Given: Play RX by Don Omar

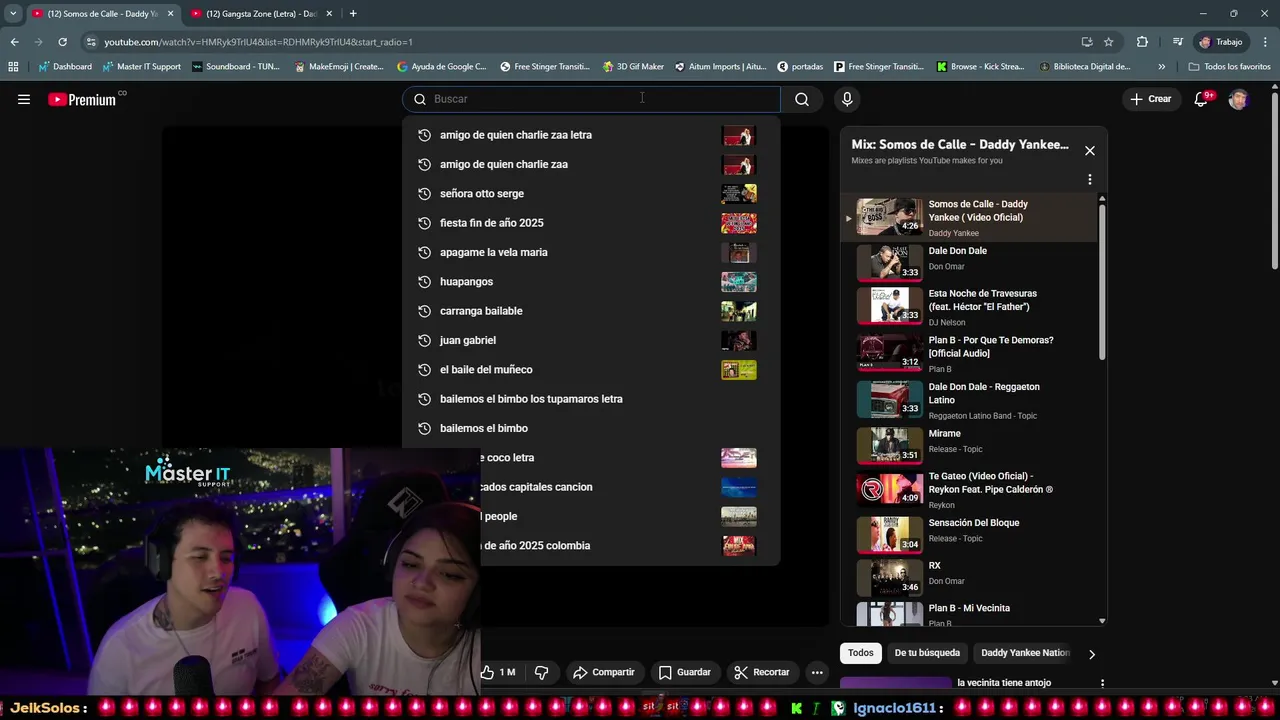Looking at the screenshot, I should point(970,577).
